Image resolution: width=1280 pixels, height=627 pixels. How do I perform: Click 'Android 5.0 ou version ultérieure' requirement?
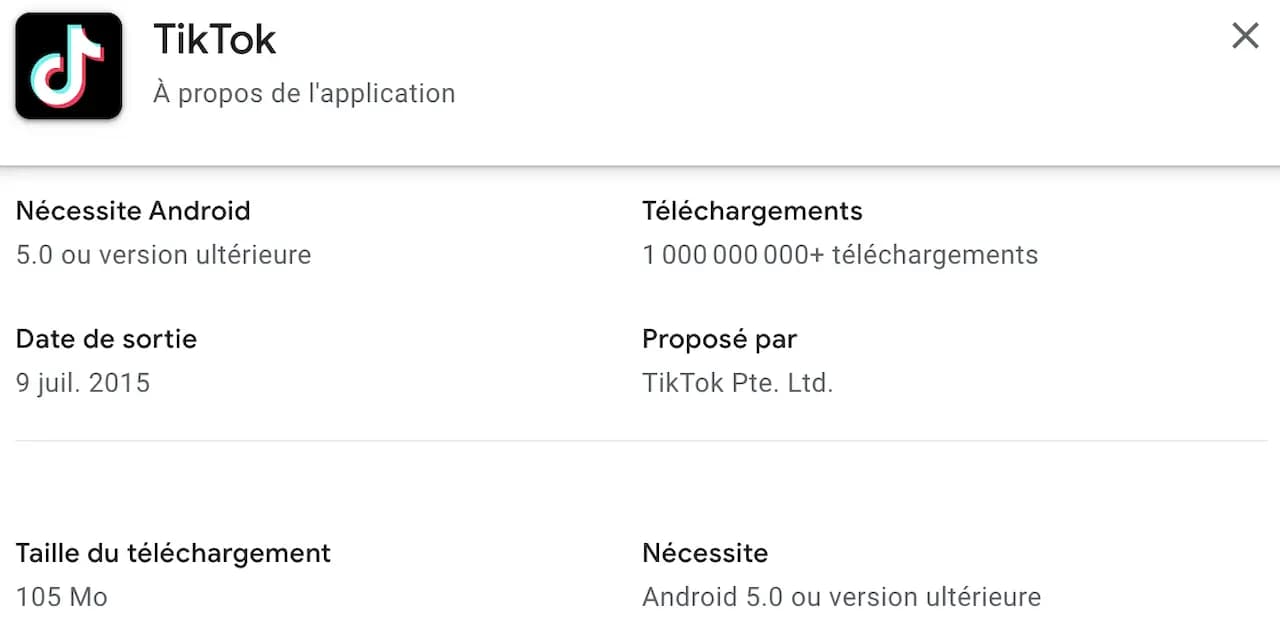(840, 597)
